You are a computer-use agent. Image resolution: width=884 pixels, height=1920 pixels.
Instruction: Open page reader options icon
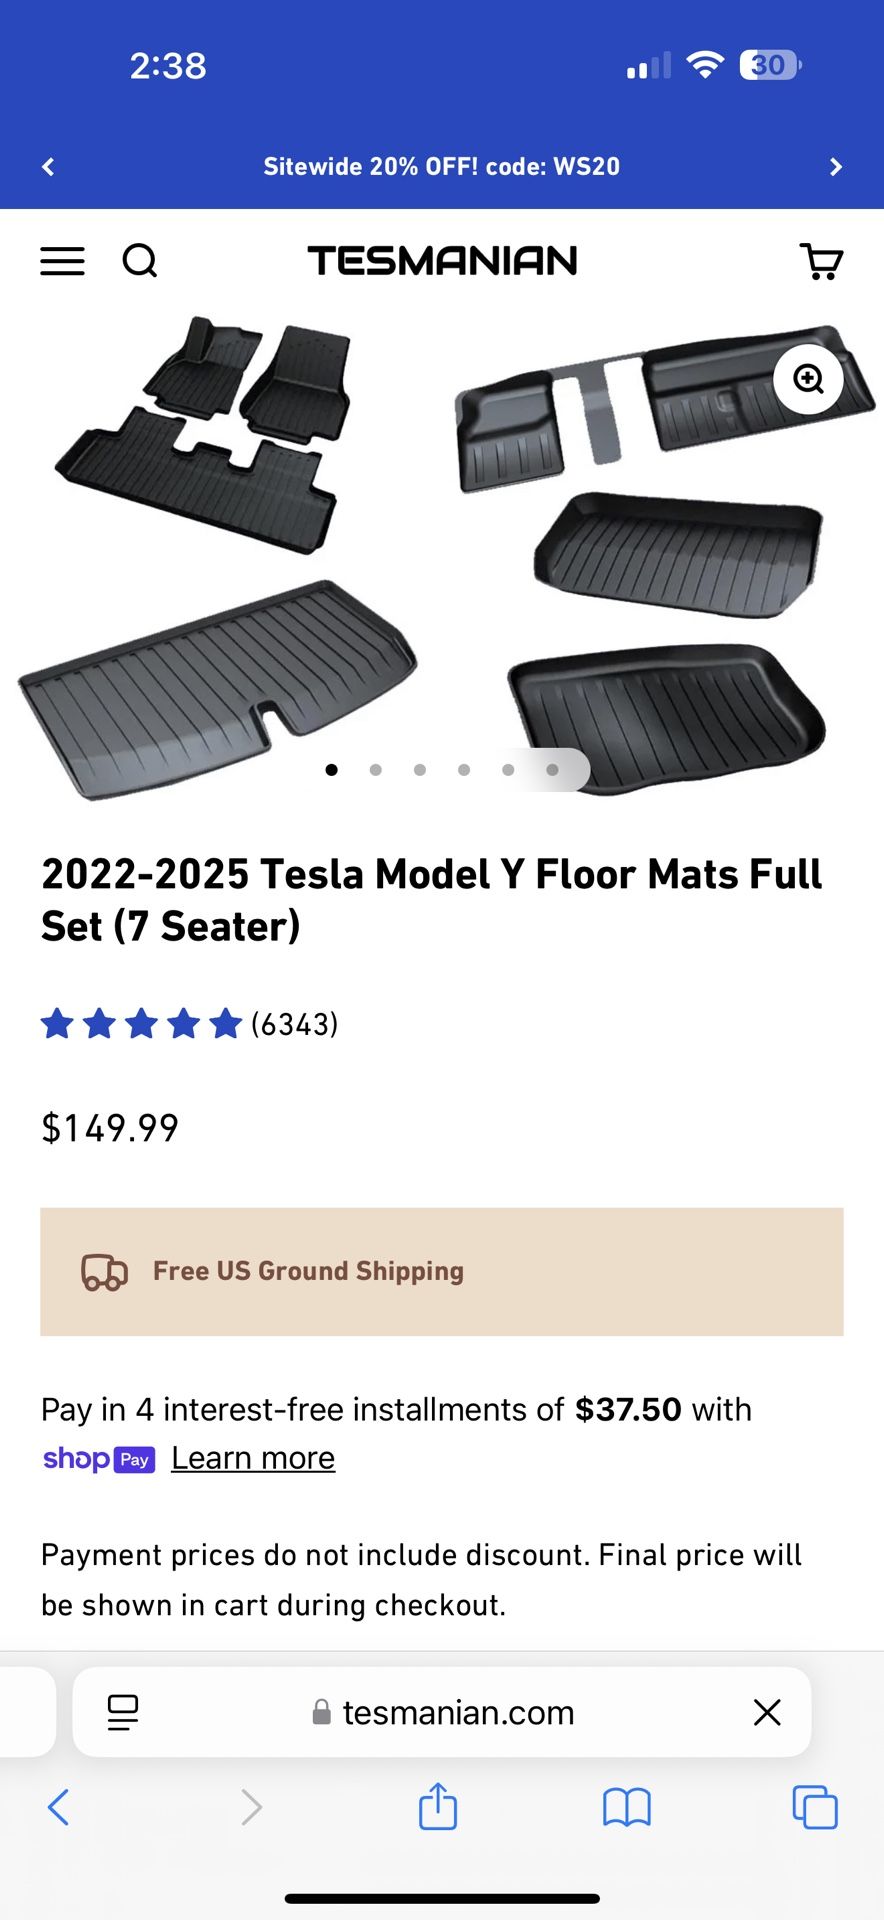click(123, 1712)
